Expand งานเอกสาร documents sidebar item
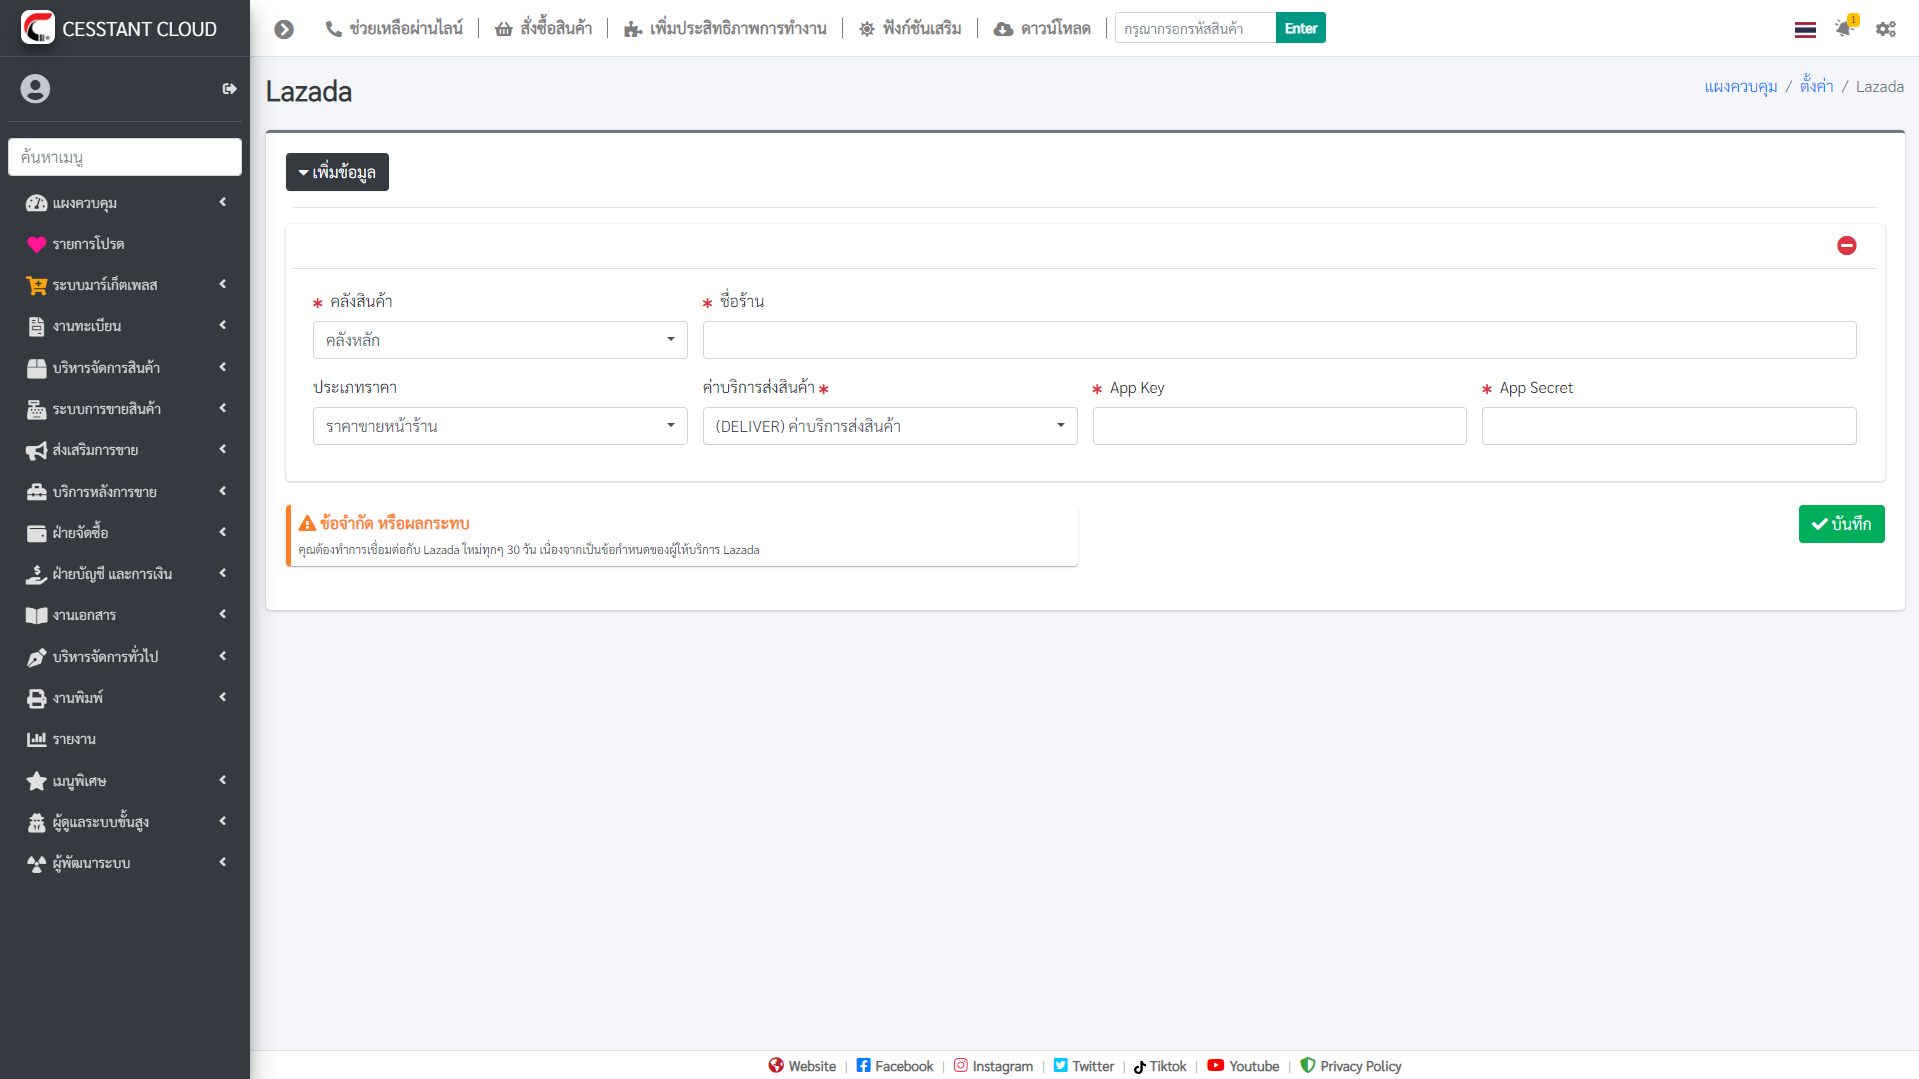This screenshot has width=1919, height=1079. pyautogui.click(x=125, y=615)
